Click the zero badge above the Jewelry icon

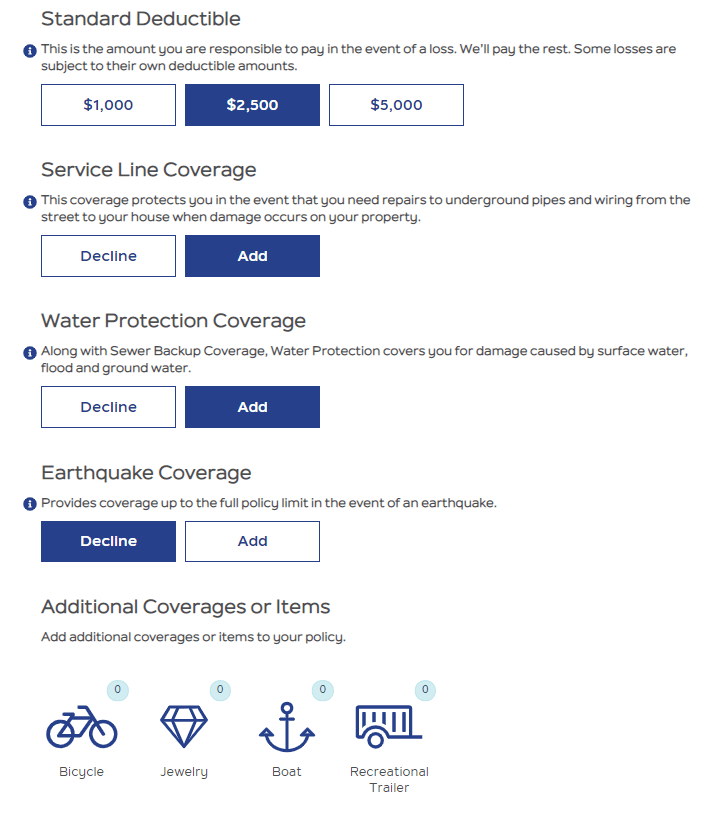coord(220,690)
